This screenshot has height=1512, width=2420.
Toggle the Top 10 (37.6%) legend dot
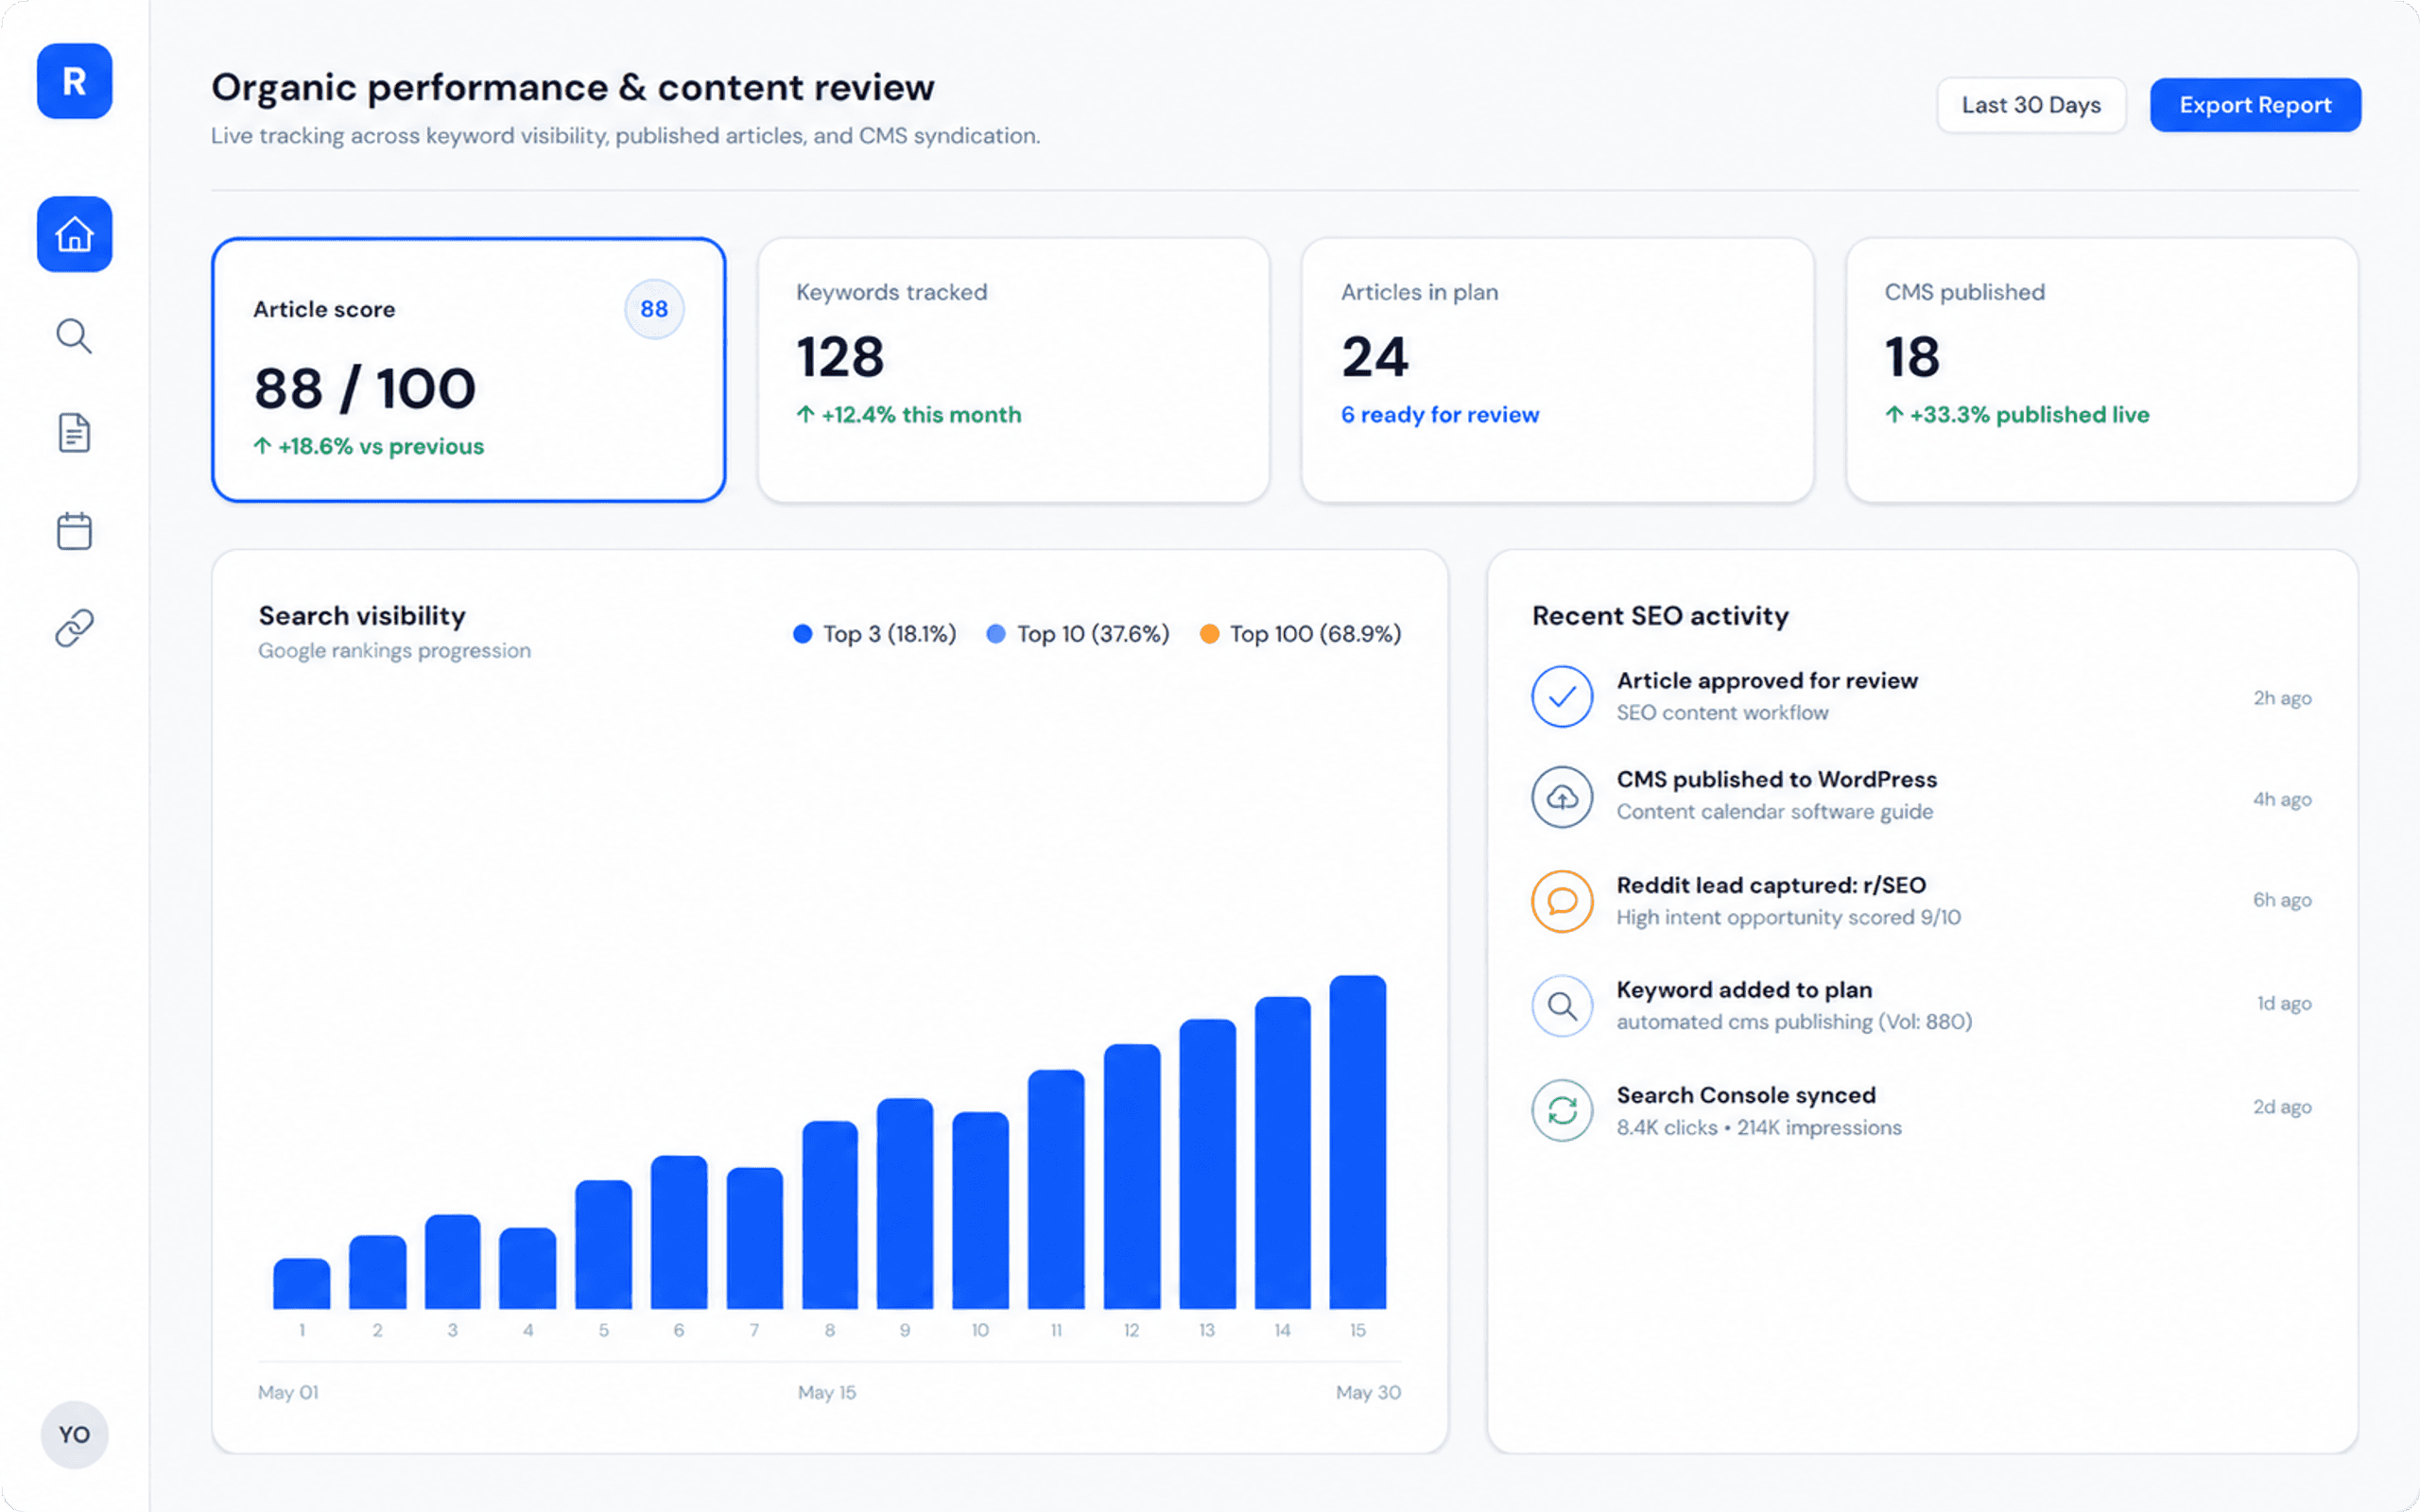(x=996, y=634)
